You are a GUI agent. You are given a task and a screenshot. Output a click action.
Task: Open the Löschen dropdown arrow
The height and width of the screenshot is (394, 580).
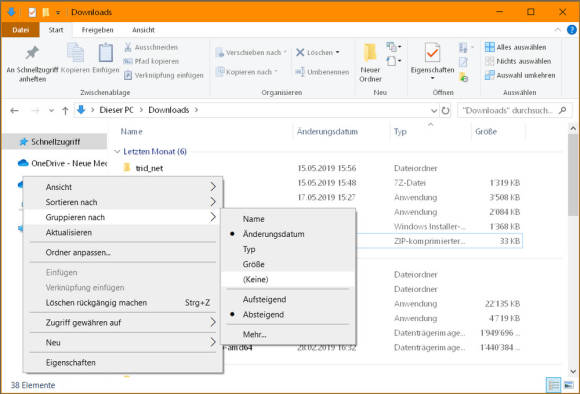click(x=337, y=53)
